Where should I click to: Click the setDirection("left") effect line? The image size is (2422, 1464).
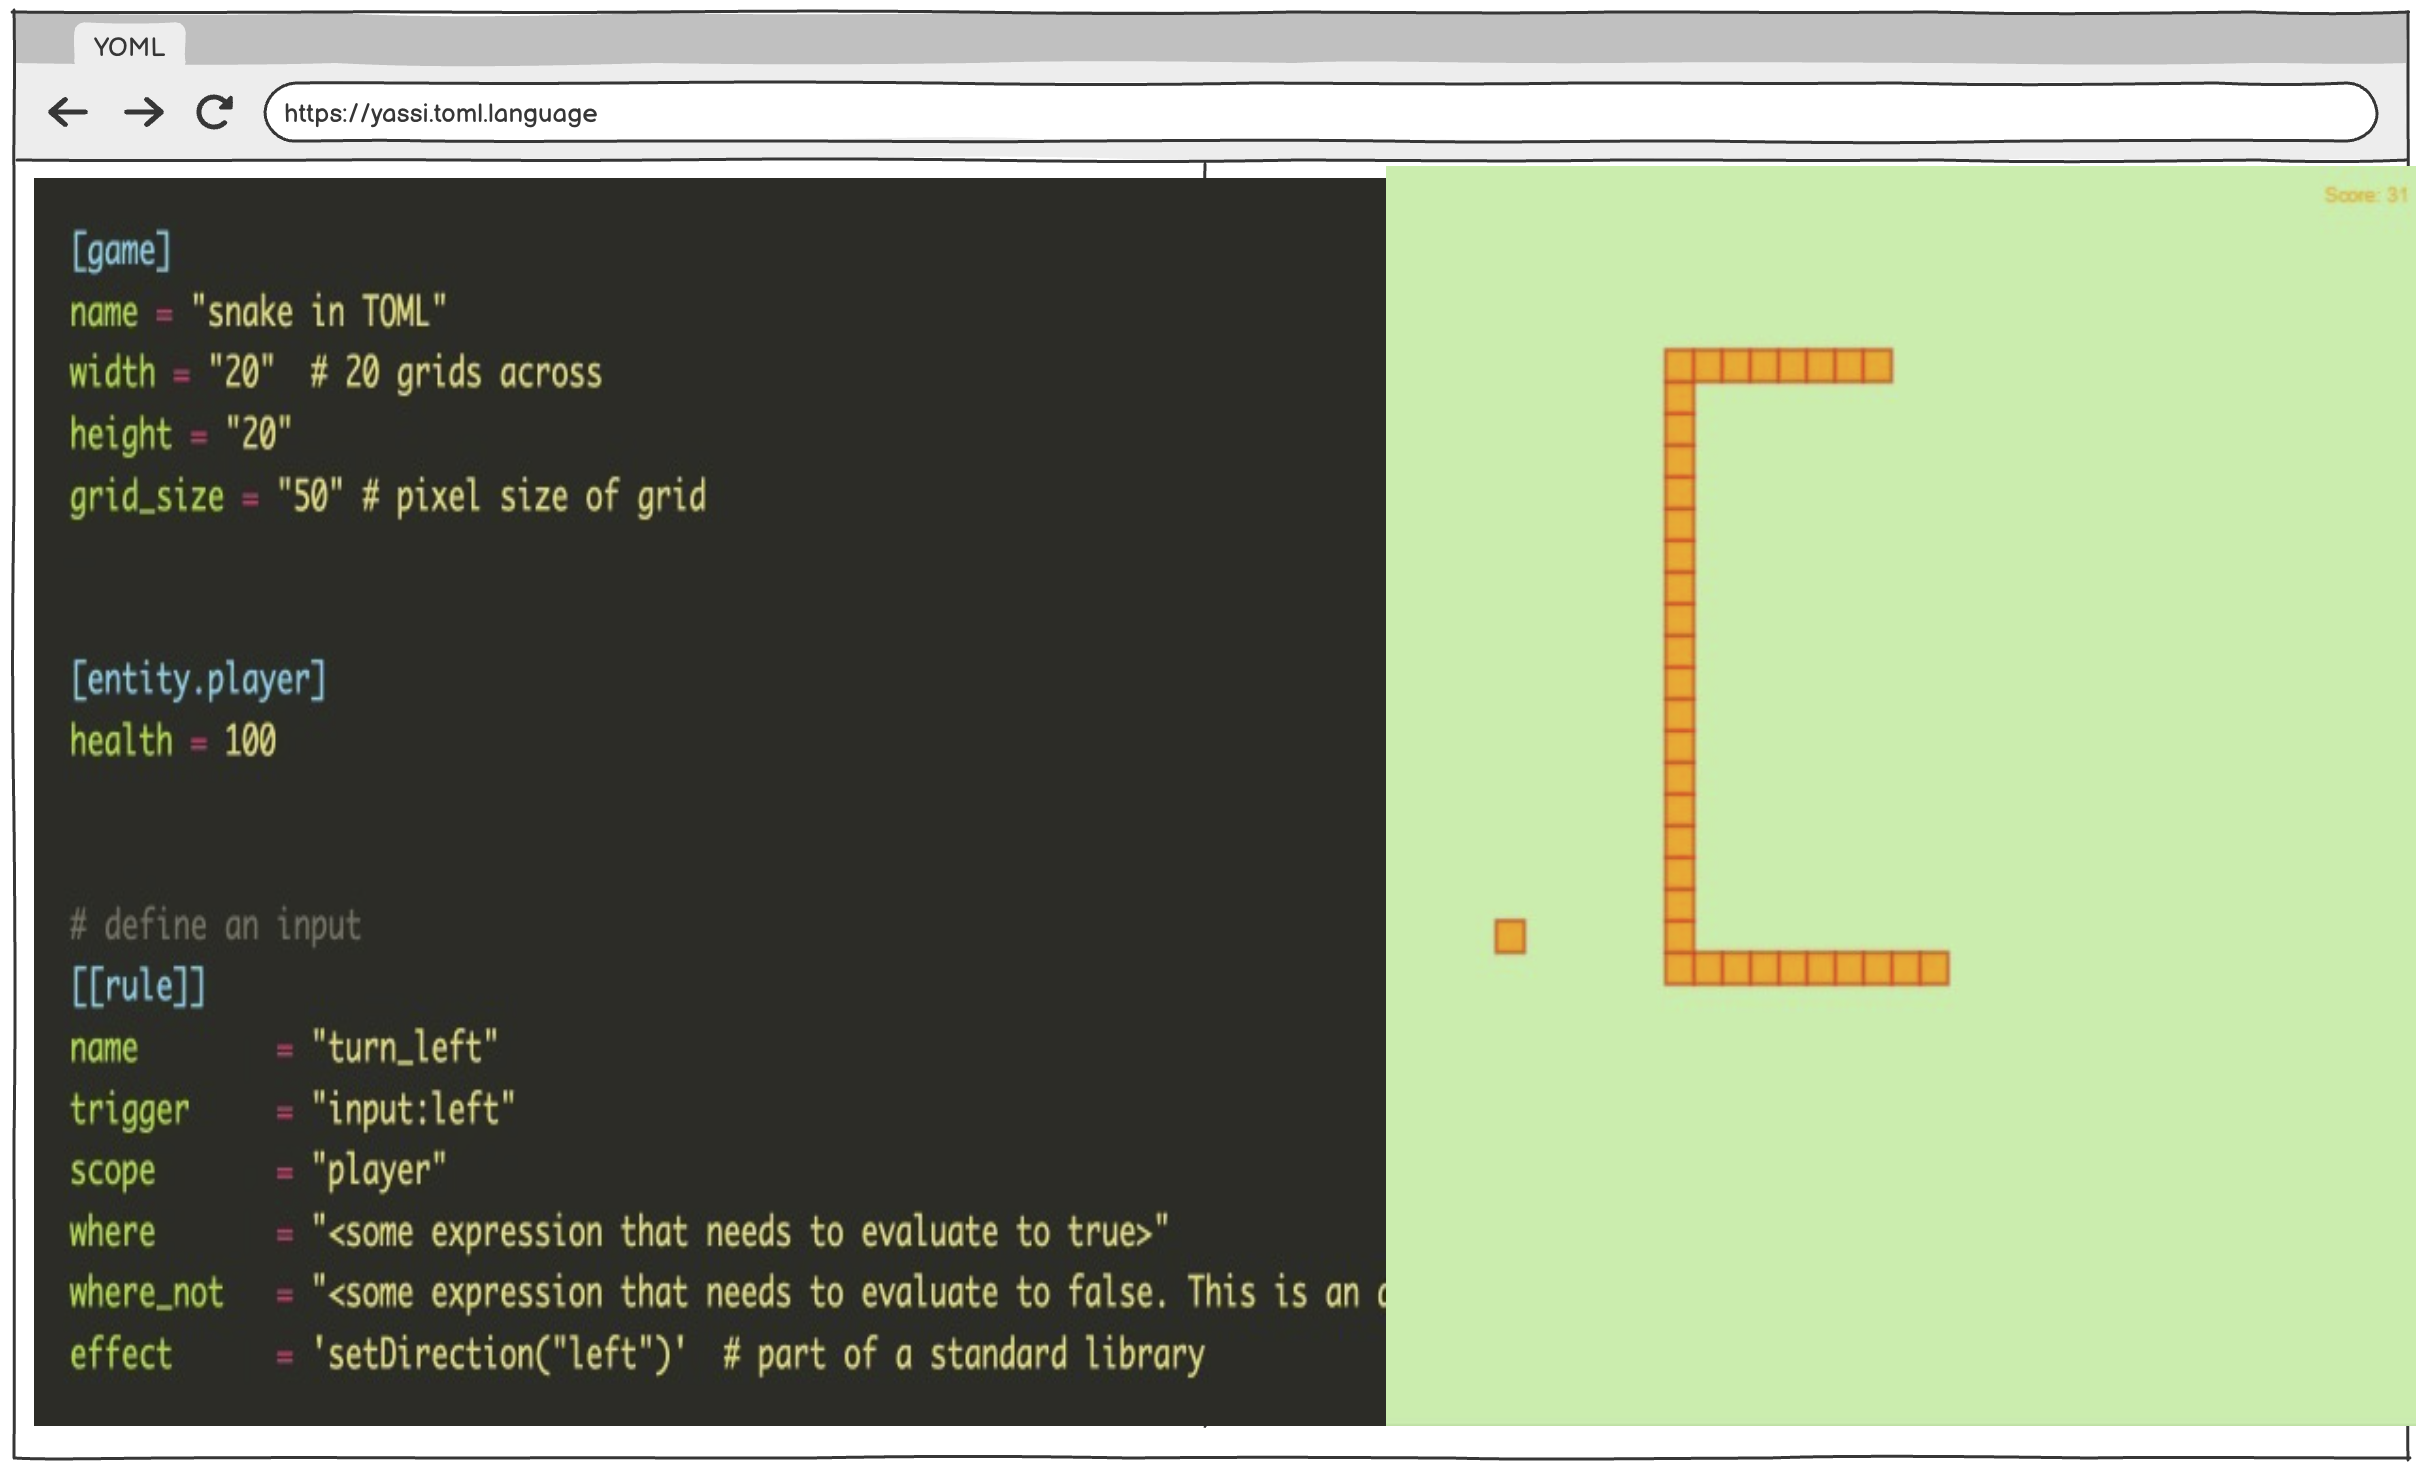pos(498,1354)
